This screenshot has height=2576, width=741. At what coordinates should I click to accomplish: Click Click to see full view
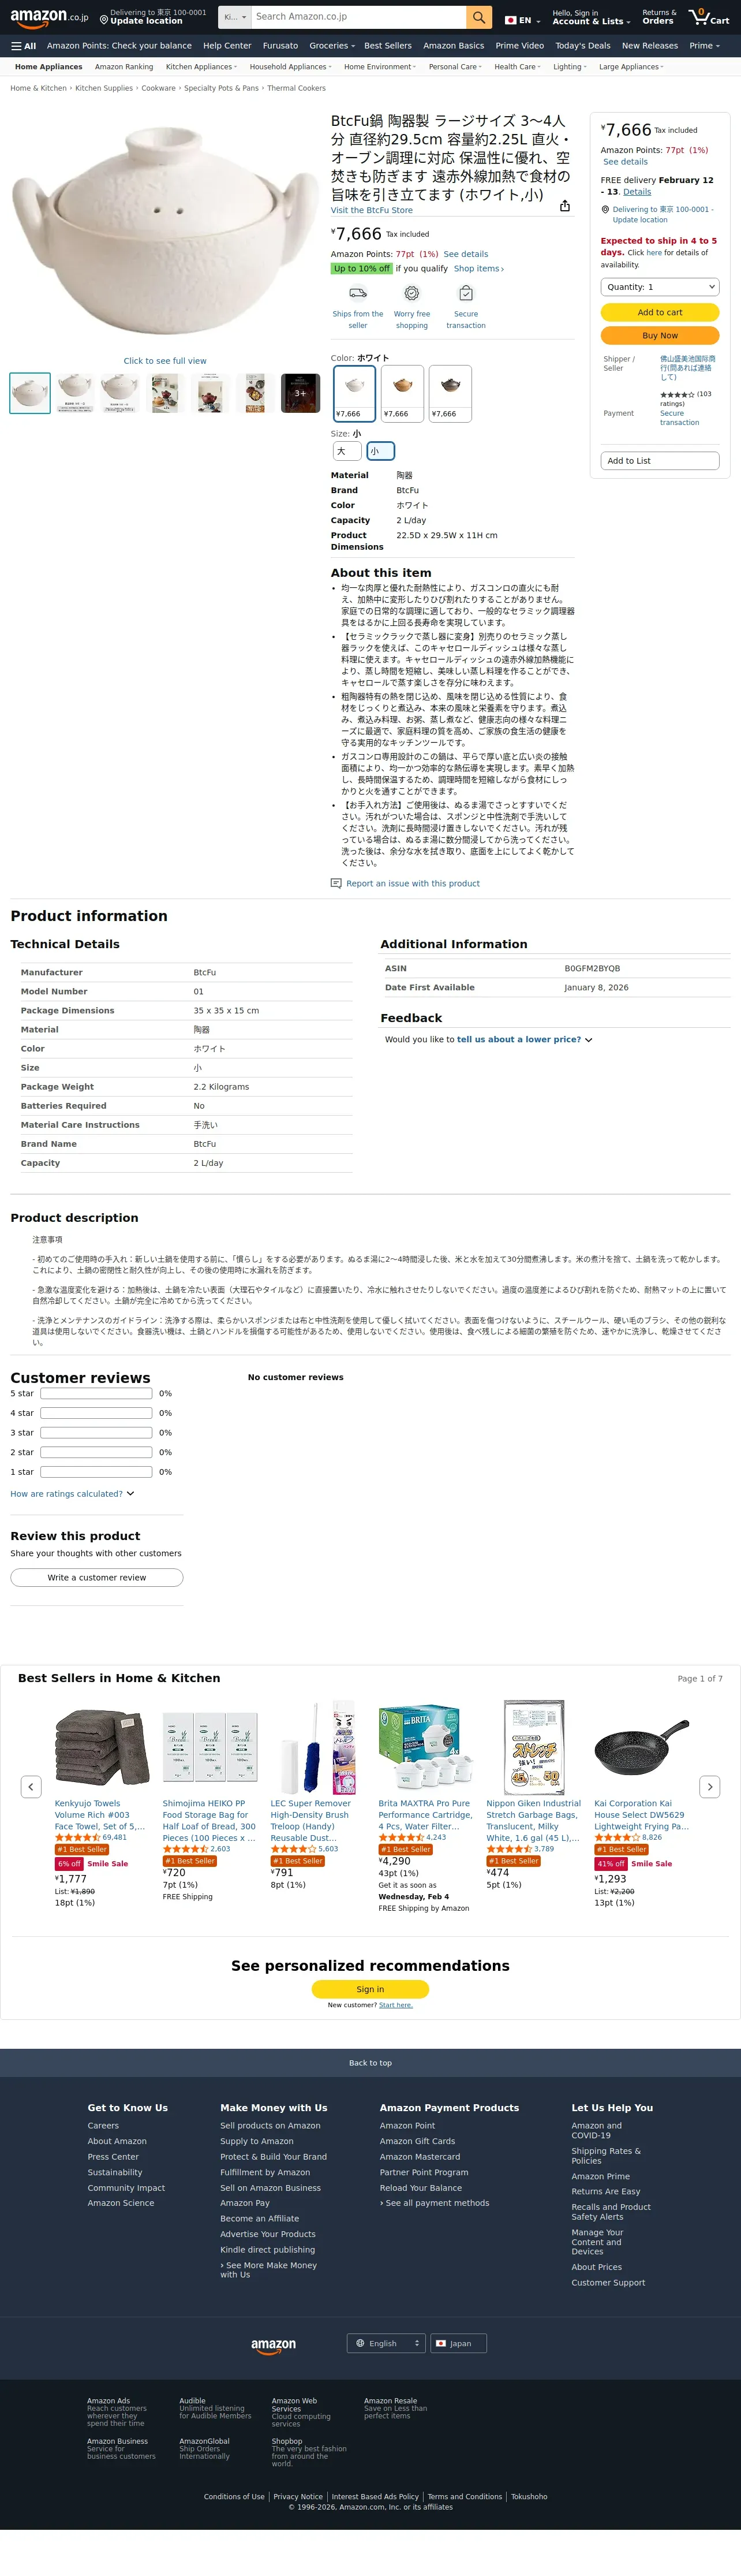click(165, 361)
